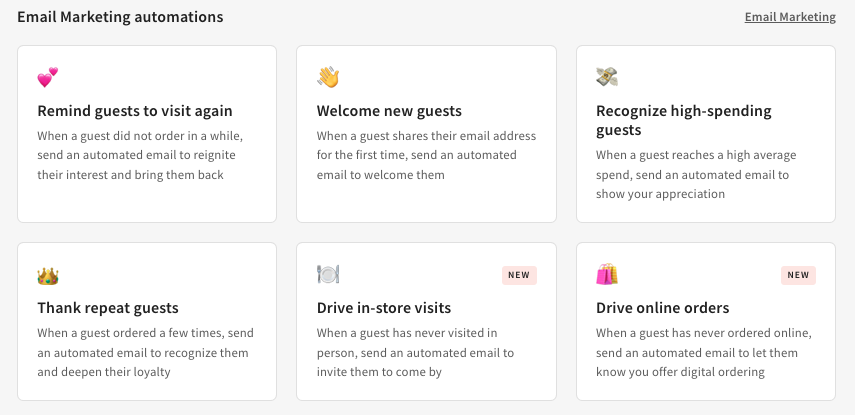Image resolution: width=855 pixels, height=415 pixels.
Task: Open the Email Marketing link
Action: 790,17
